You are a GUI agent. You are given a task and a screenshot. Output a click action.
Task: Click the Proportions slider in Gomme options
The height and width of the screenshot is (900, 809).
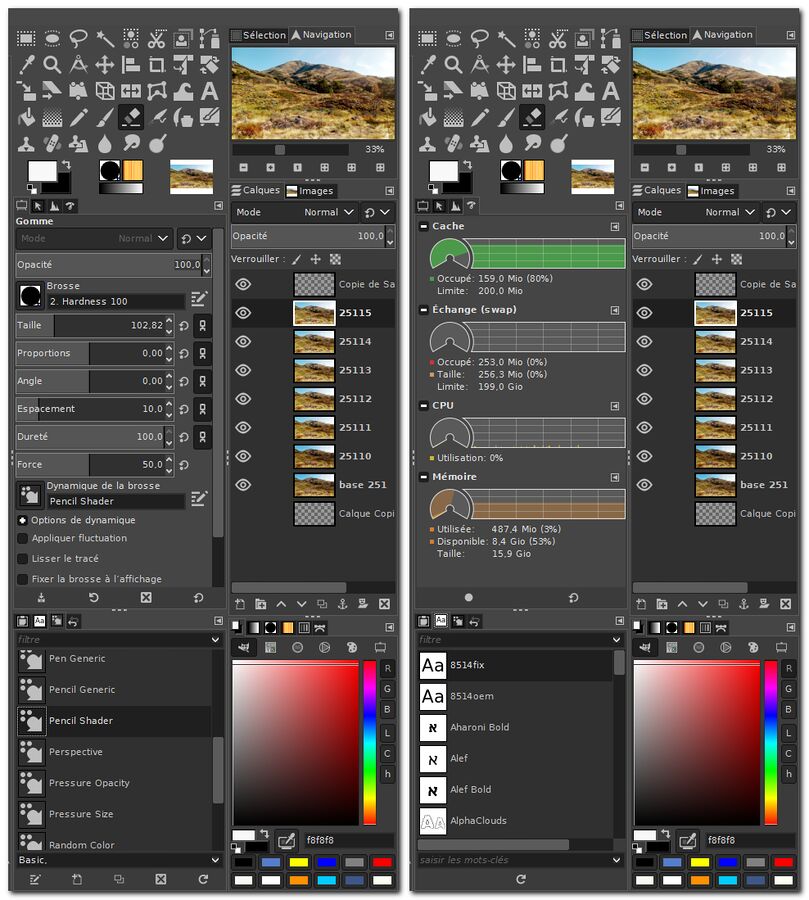(90, 353)
